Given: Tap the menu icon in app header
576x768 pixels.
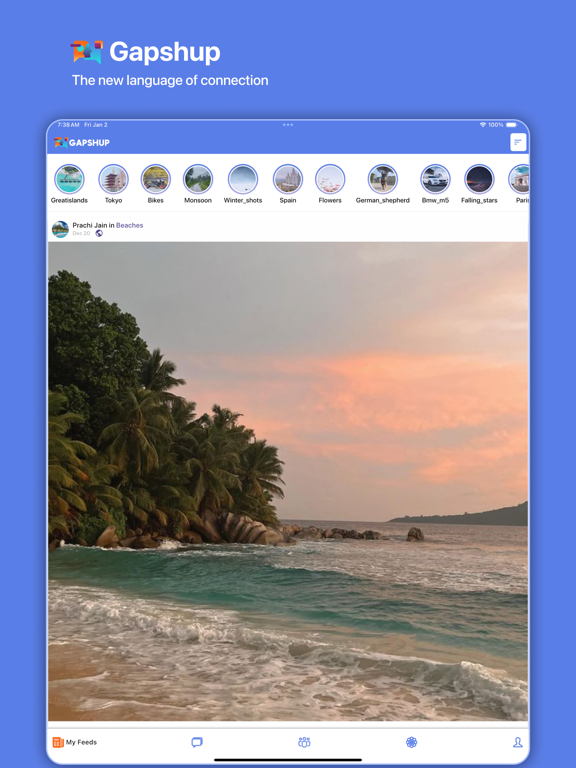Looking at the screenshot, I should pos(518,142).
